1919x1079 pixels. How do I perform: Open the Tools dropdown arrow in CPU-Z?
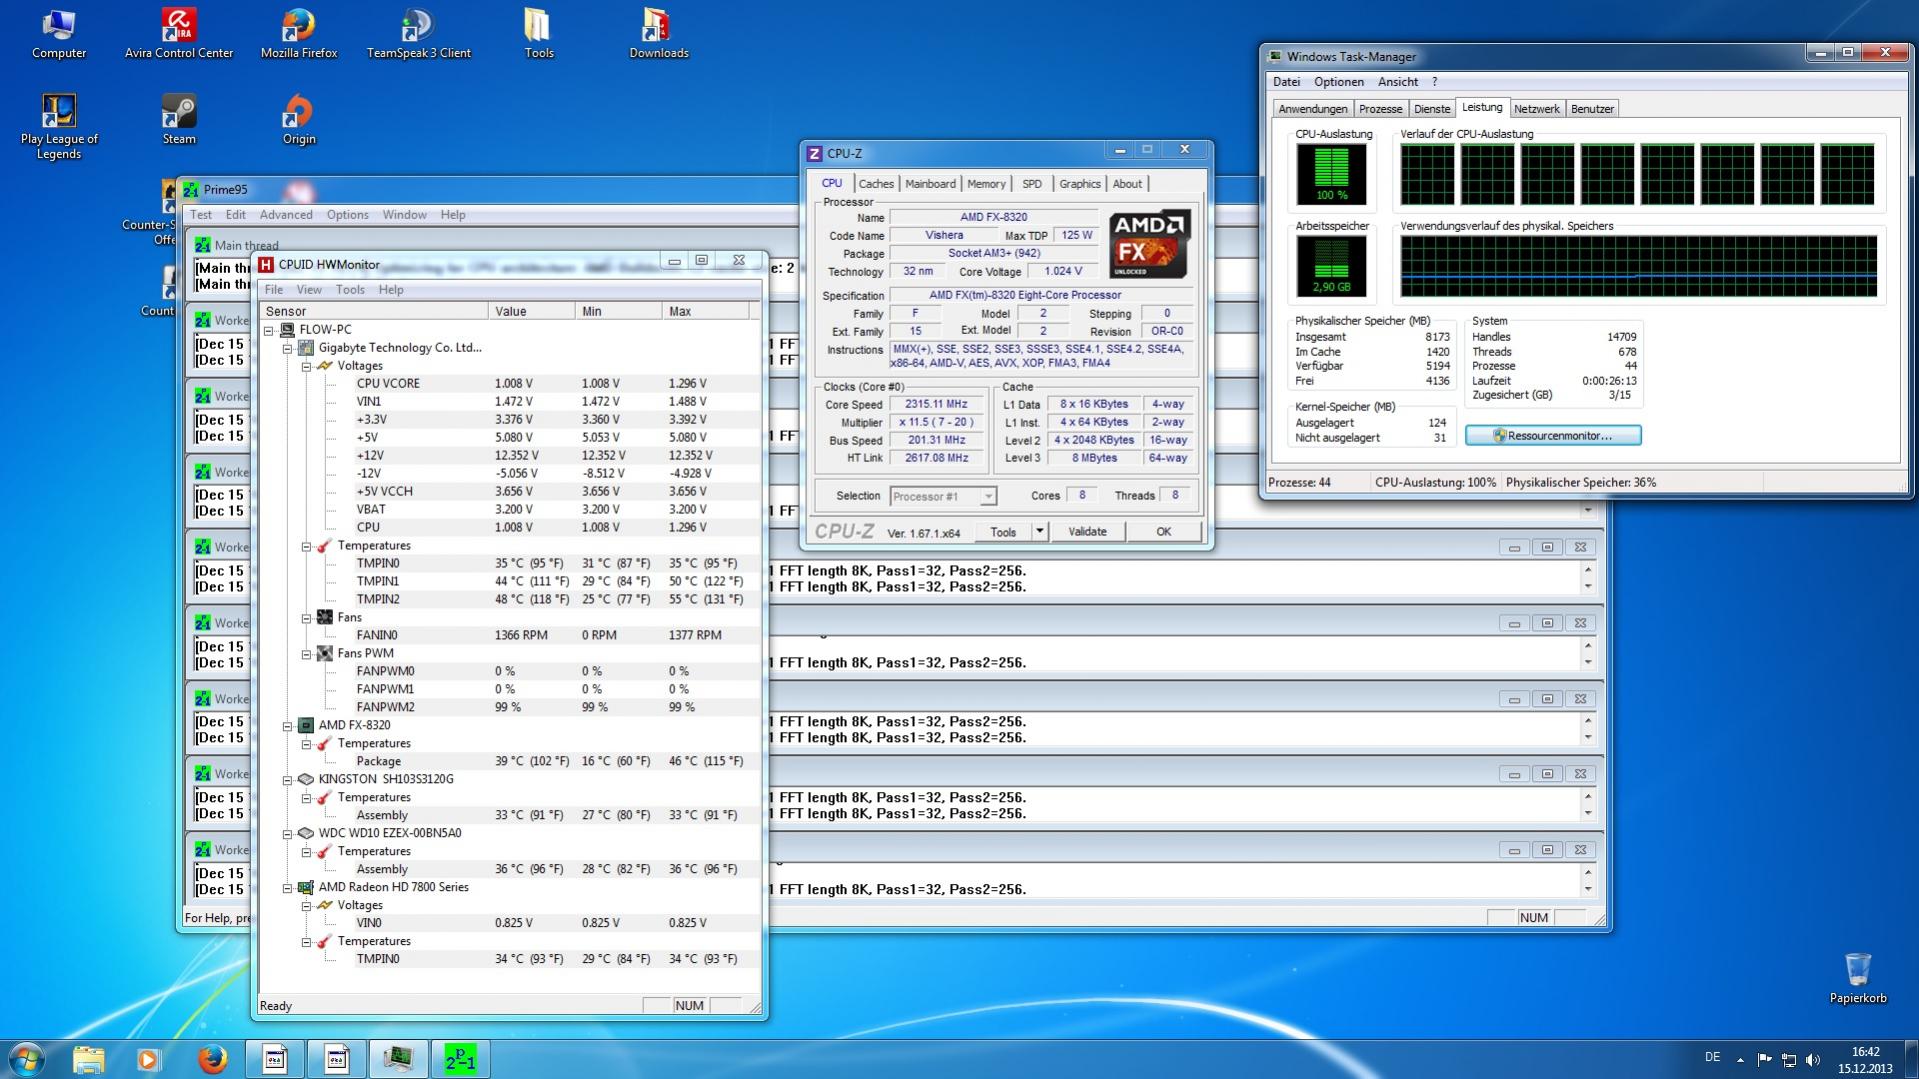pyautogui.click(x=1040, y=532)
